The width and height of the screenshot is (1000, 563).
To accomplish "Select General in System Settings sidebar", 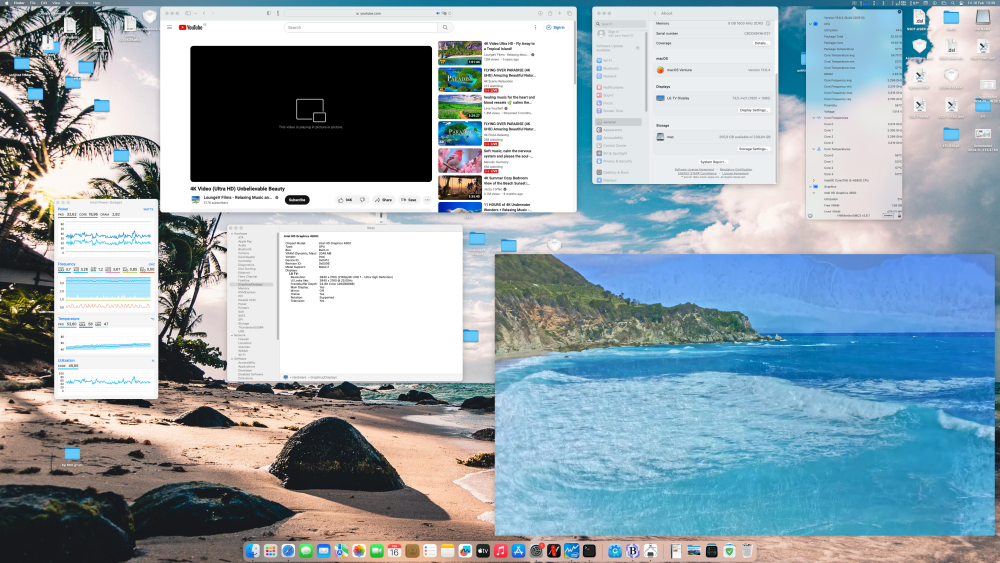I will point(618,122).
